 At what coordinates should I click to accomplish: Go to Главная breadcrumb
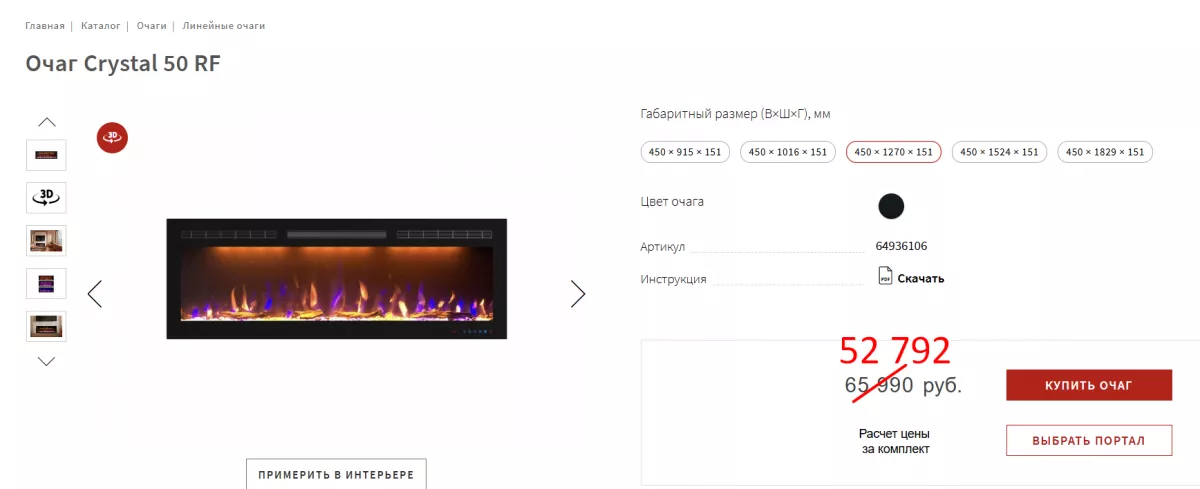[x=45, y=25]
